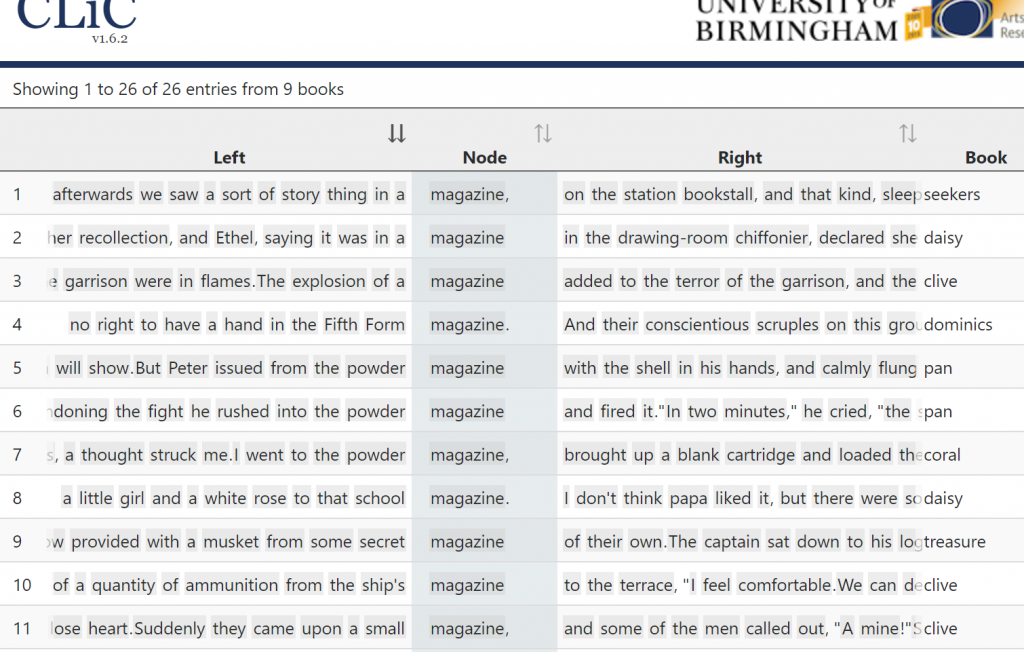Open book 'coral' in row 7
1024x652 pixels.
[942, 455]
